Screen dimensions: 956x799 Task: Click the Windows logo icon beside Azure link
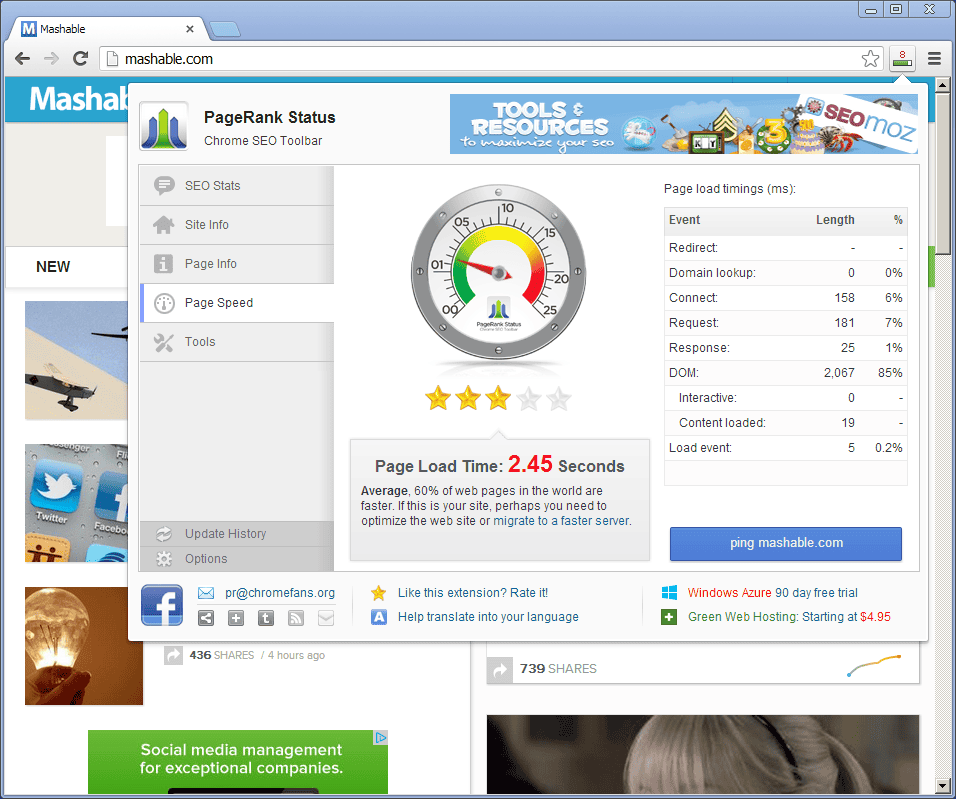coord(669,593)
